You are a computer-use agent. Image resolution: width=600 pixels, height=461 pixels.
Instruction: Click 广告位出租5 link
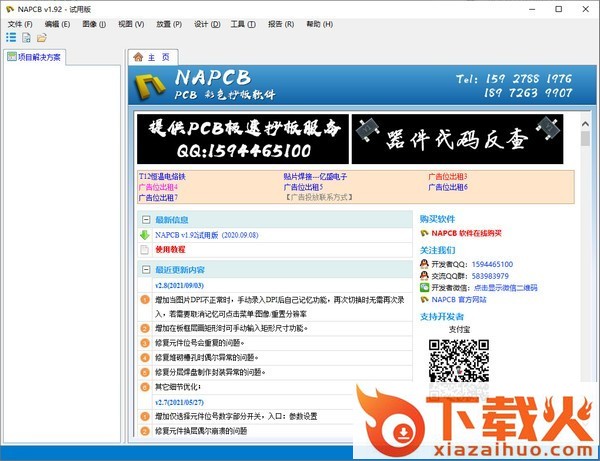coord(303,187)
